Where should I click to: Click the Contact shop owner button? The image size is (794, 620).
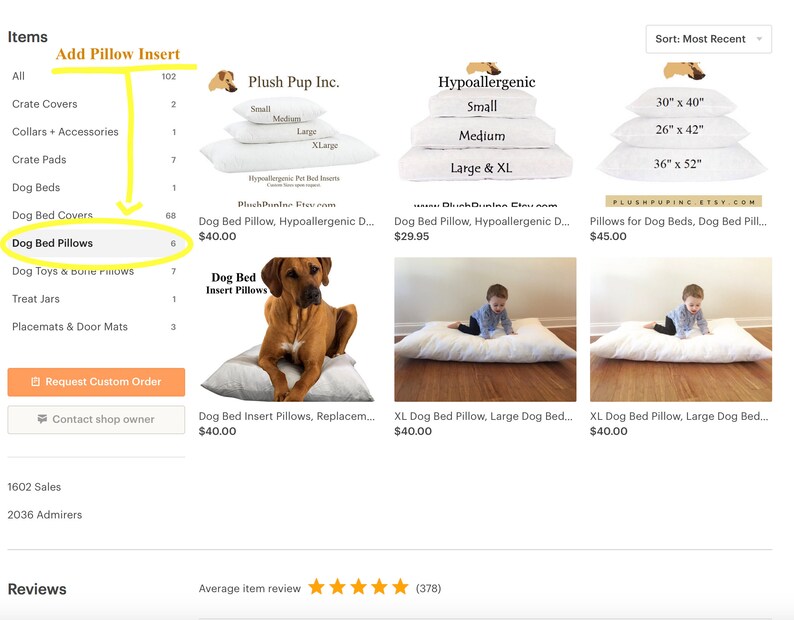pyautogui.click(x=96, y=419)
